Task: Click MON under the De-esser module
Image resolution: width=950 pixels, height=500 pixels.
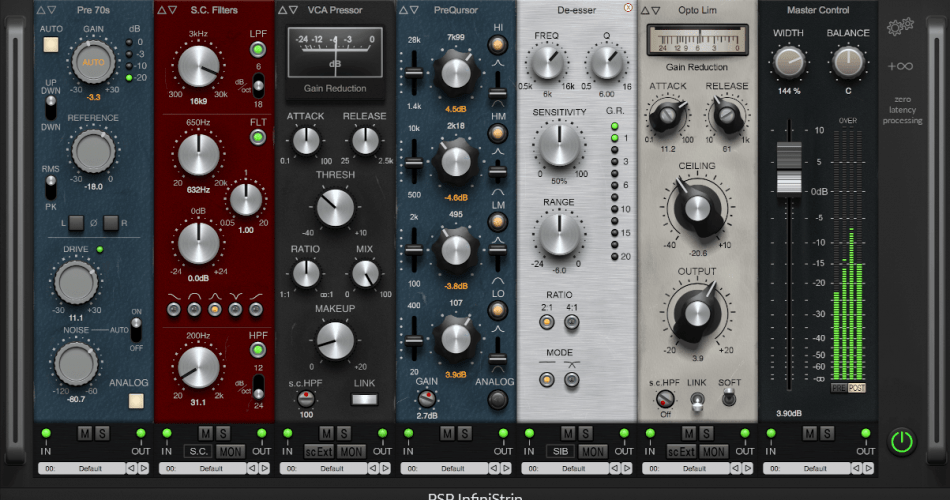Action: (593, 452)
